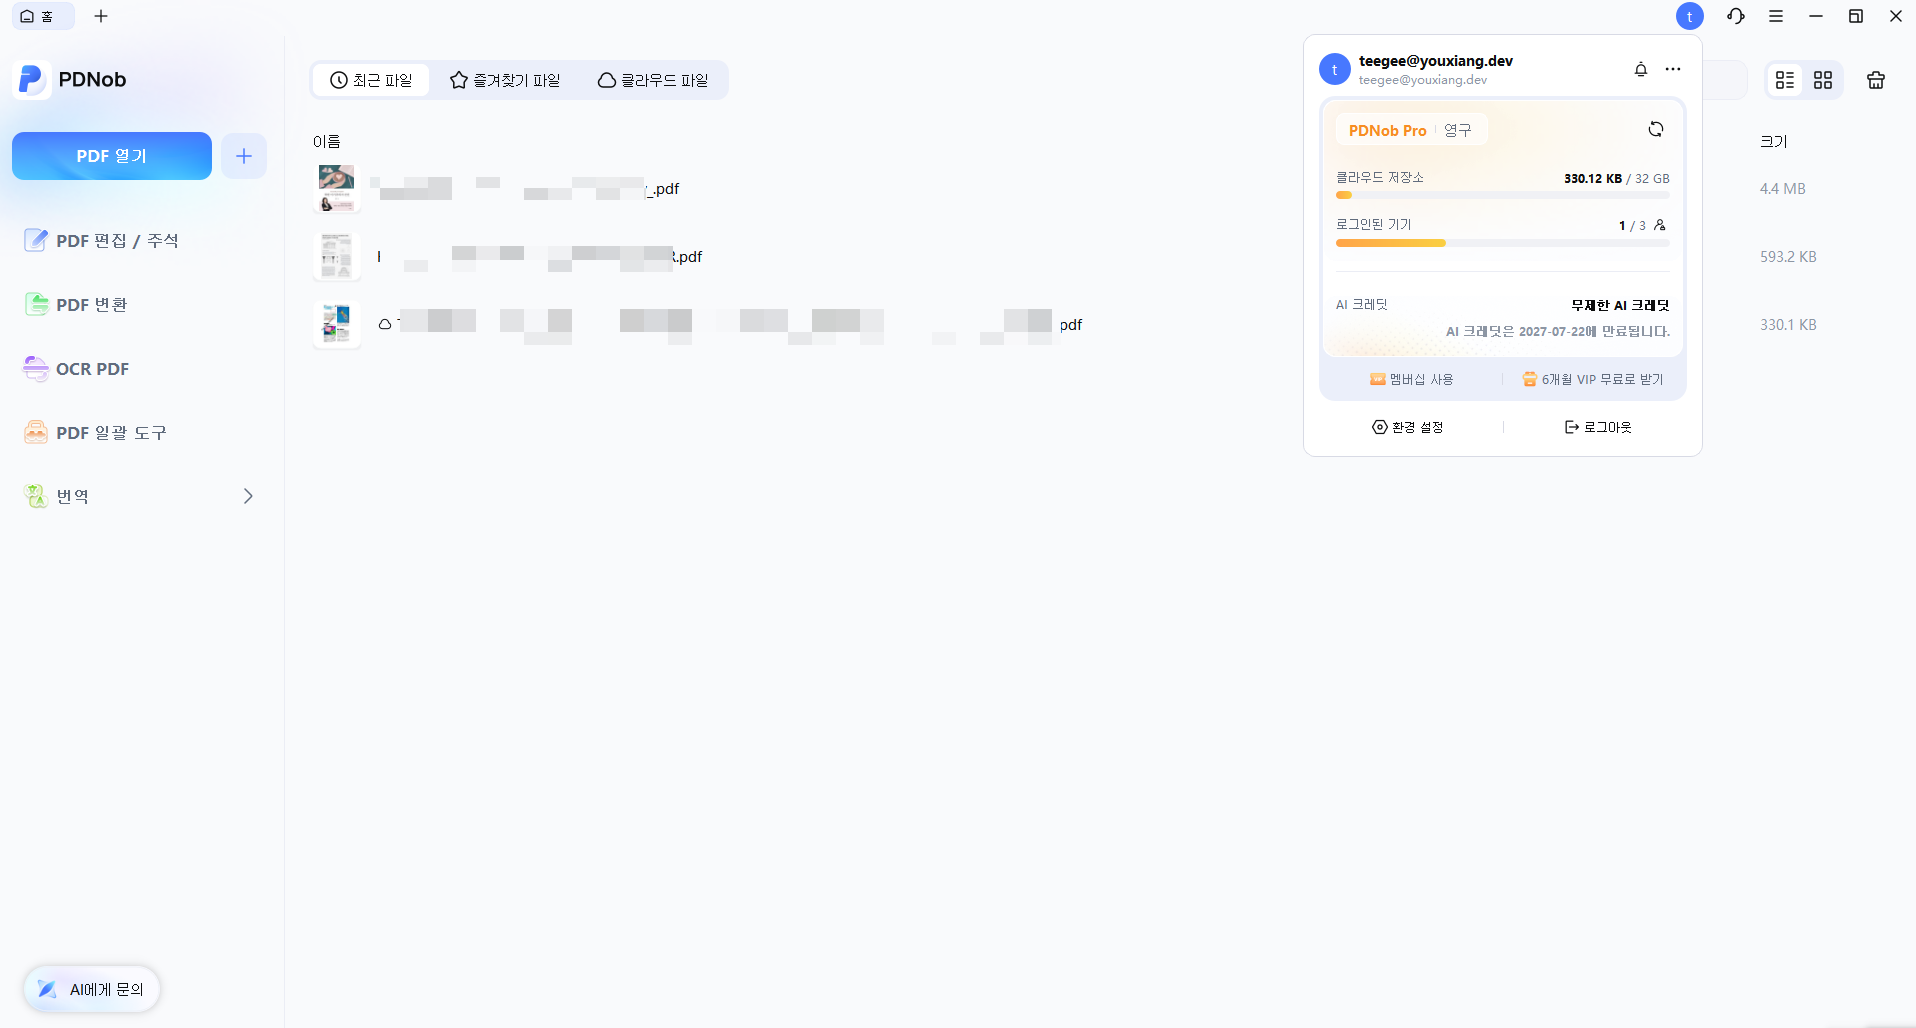Open the trash bin icon
1916x1028 pixels.
point(1876,80)
